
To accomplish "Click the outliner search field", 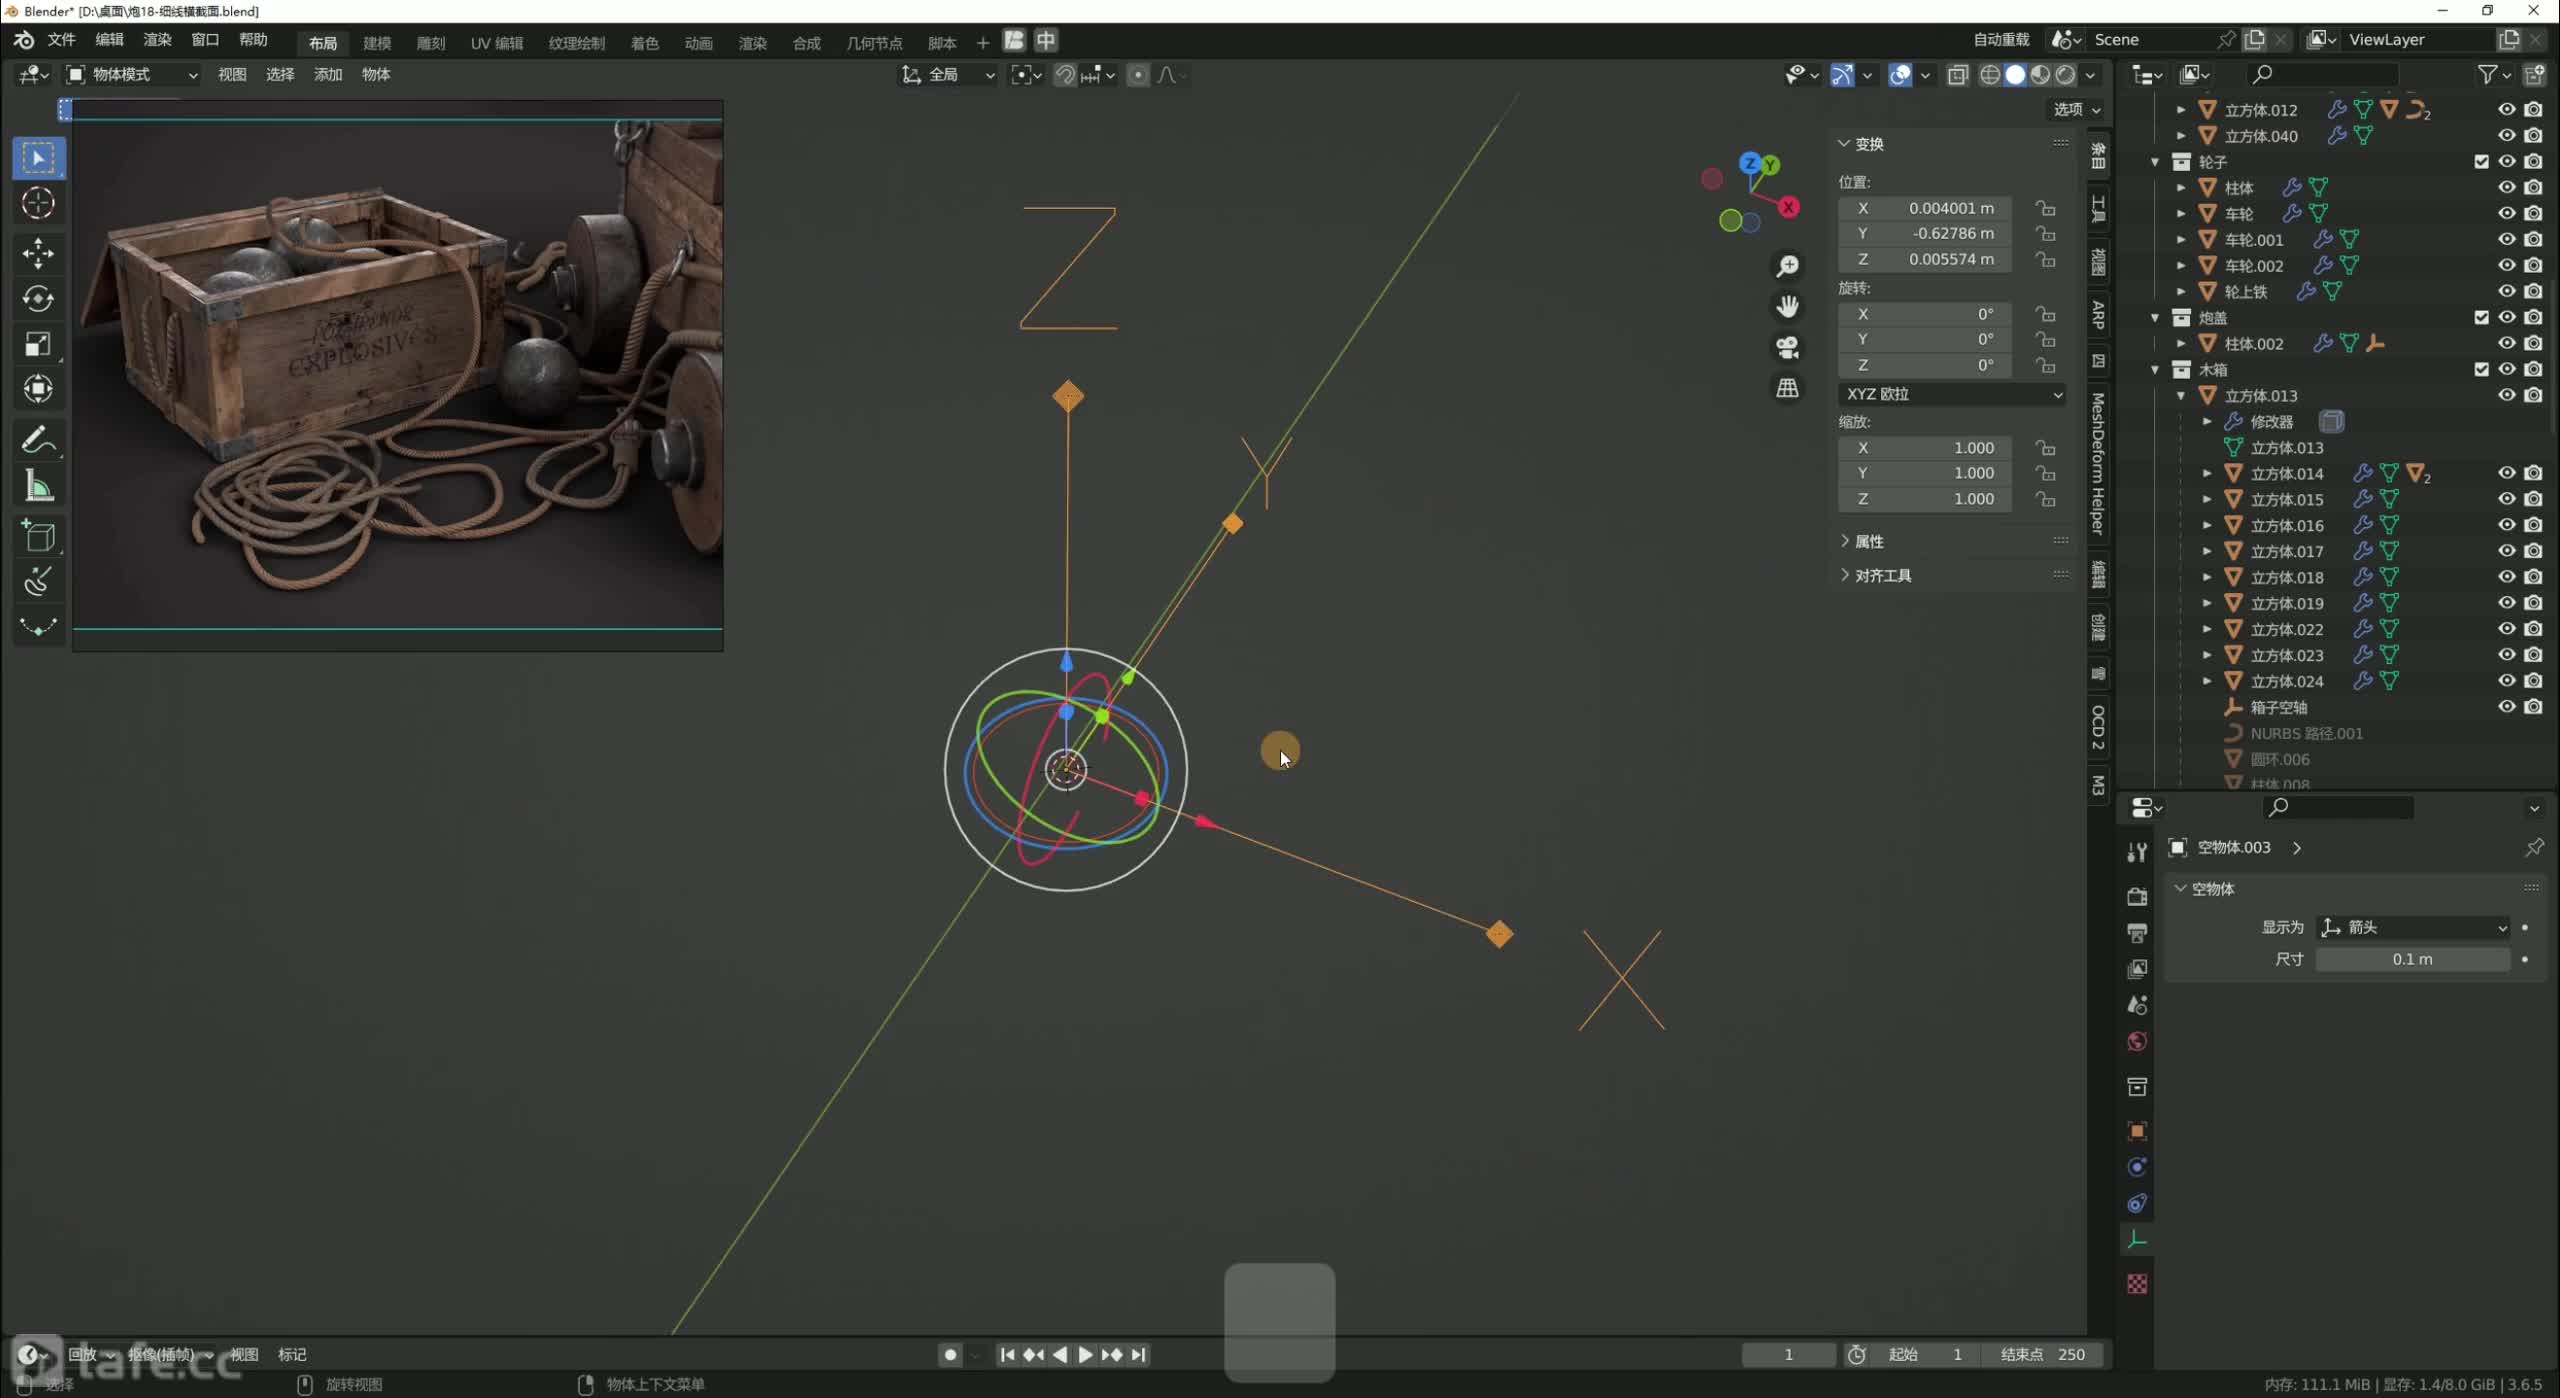I will point(2321,74).
